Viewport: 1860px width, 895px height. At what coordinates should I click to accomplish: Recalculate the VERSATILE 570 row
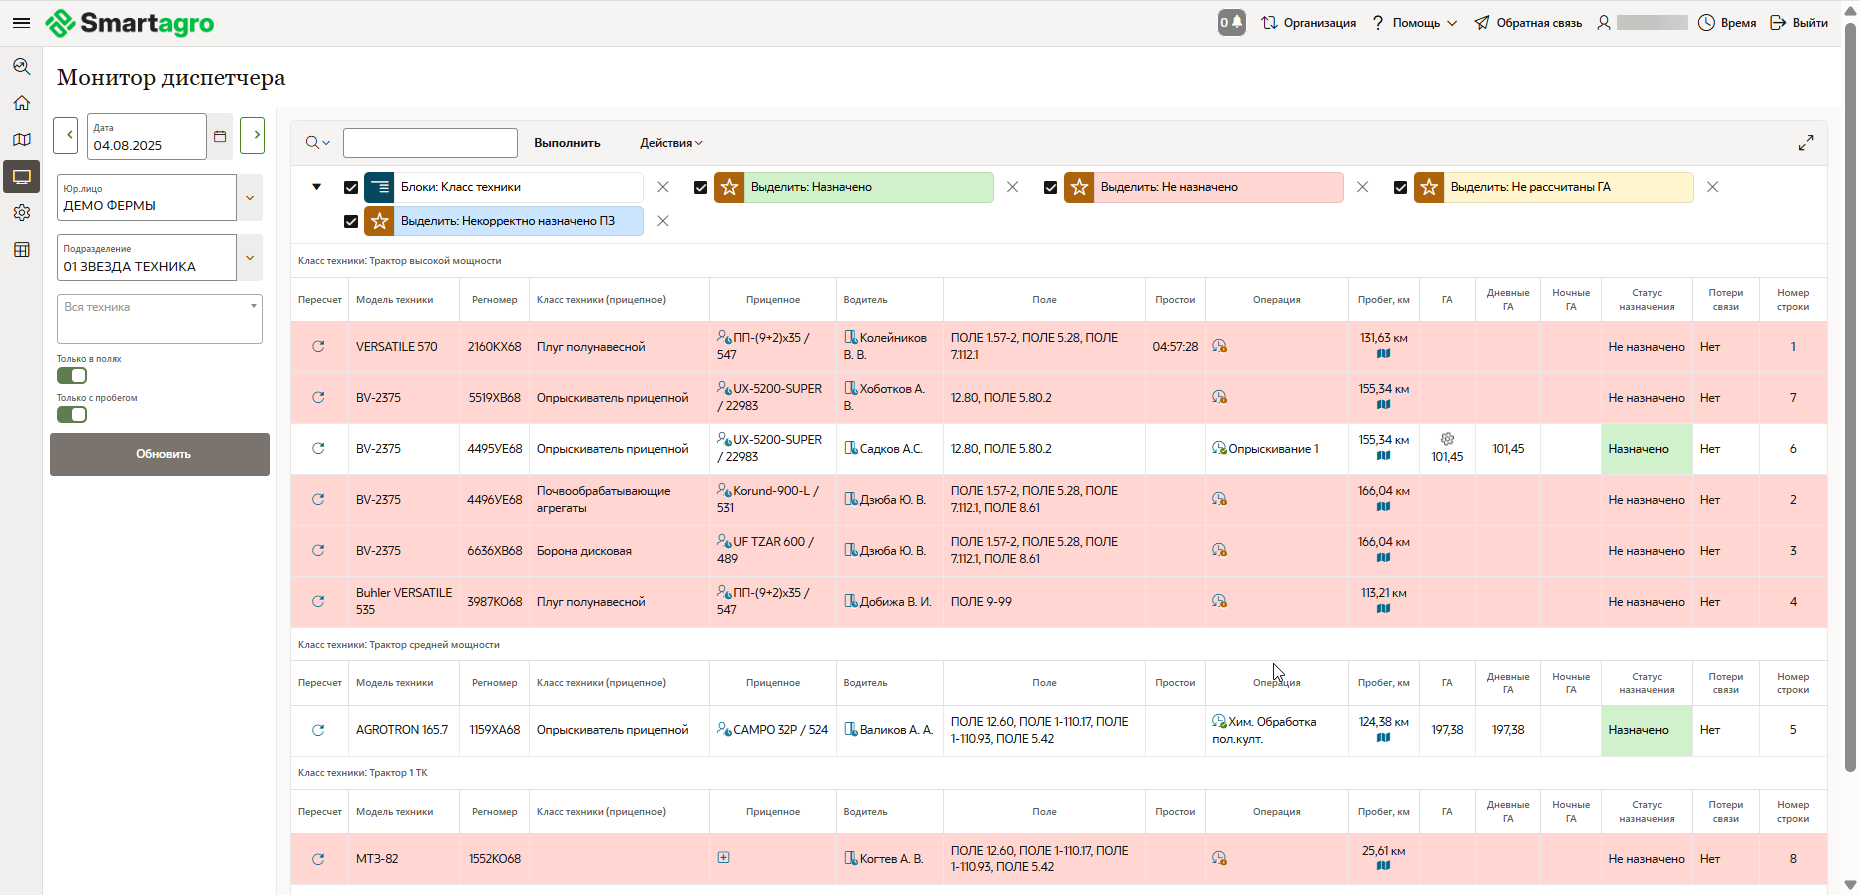point(318,347)
